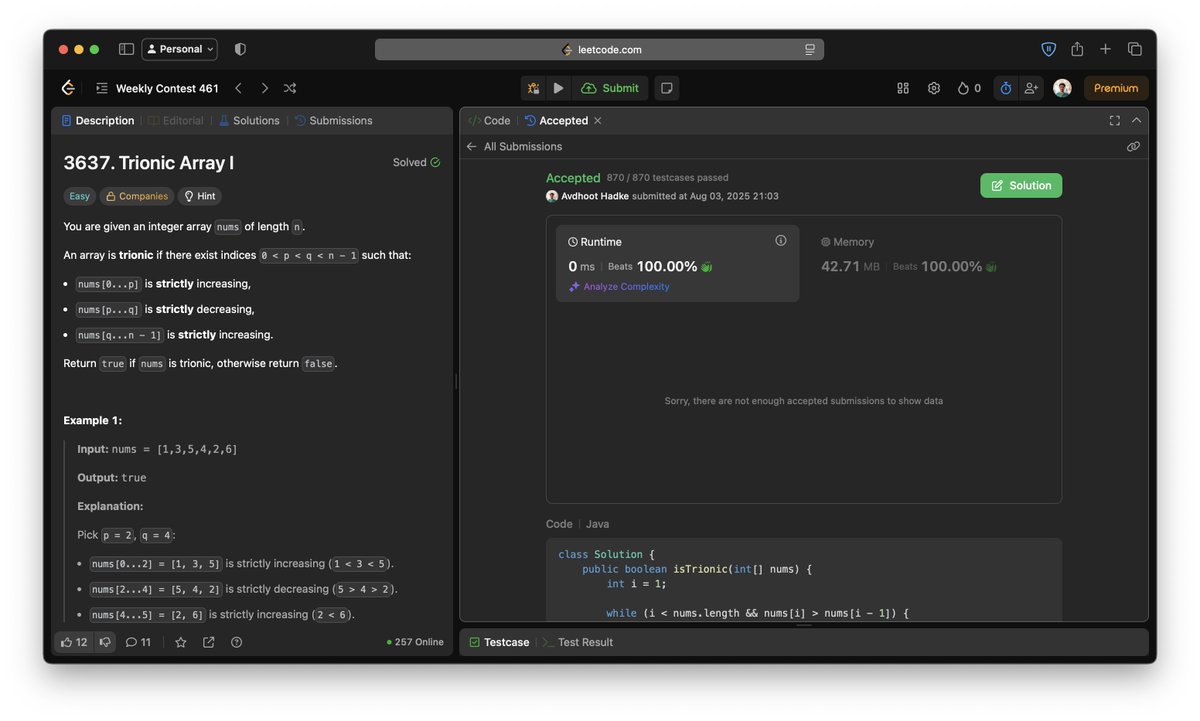Screen dimensions: 1200x721
Task: Share the problem icon
Action: pyautogui.click(x=209, y=643)
